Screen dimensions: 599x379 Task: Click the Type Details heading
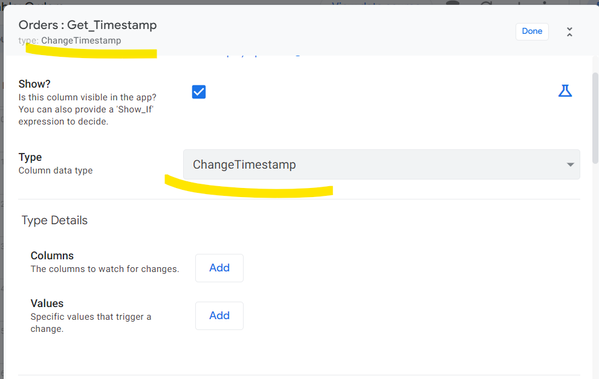55,220
